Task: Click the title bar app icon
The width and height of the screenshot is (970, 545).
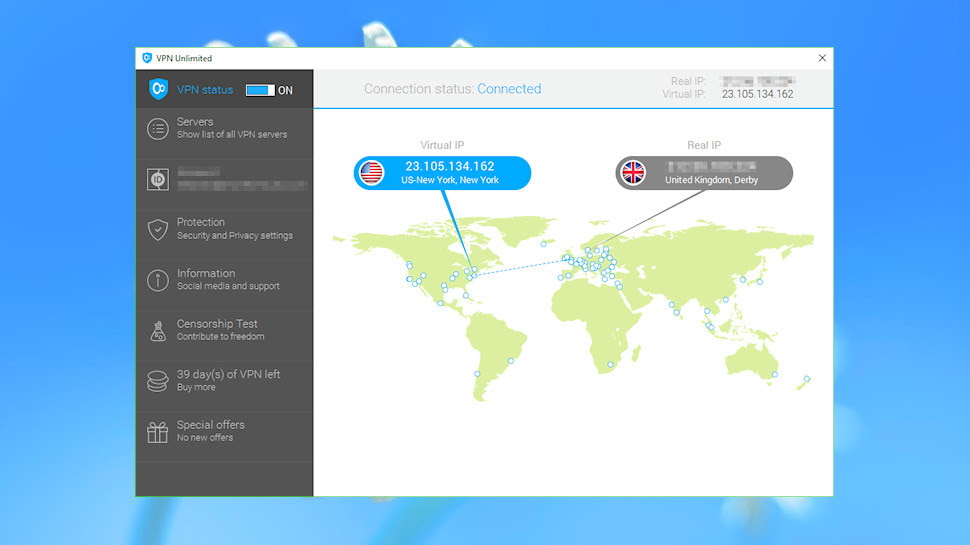Action: tap(147, 58)
